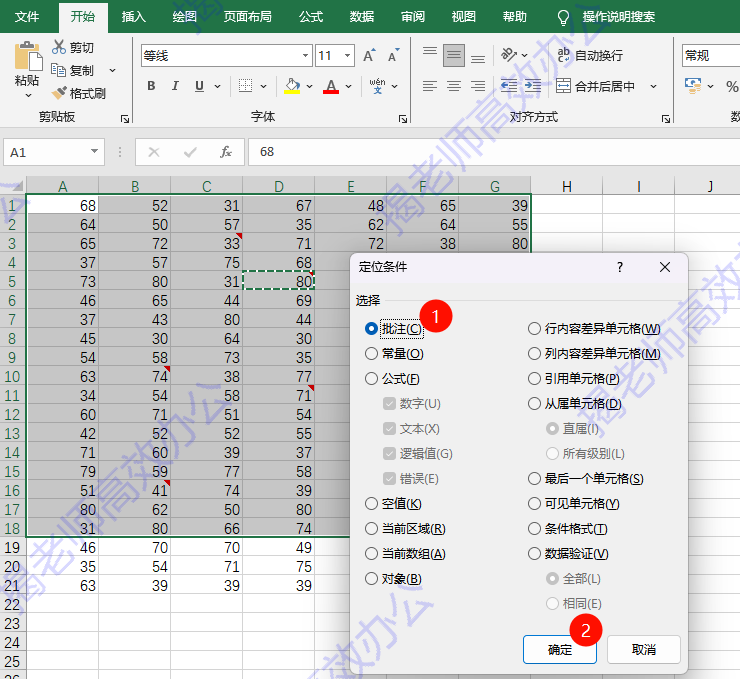Increase indent icon

click(533, 86)
